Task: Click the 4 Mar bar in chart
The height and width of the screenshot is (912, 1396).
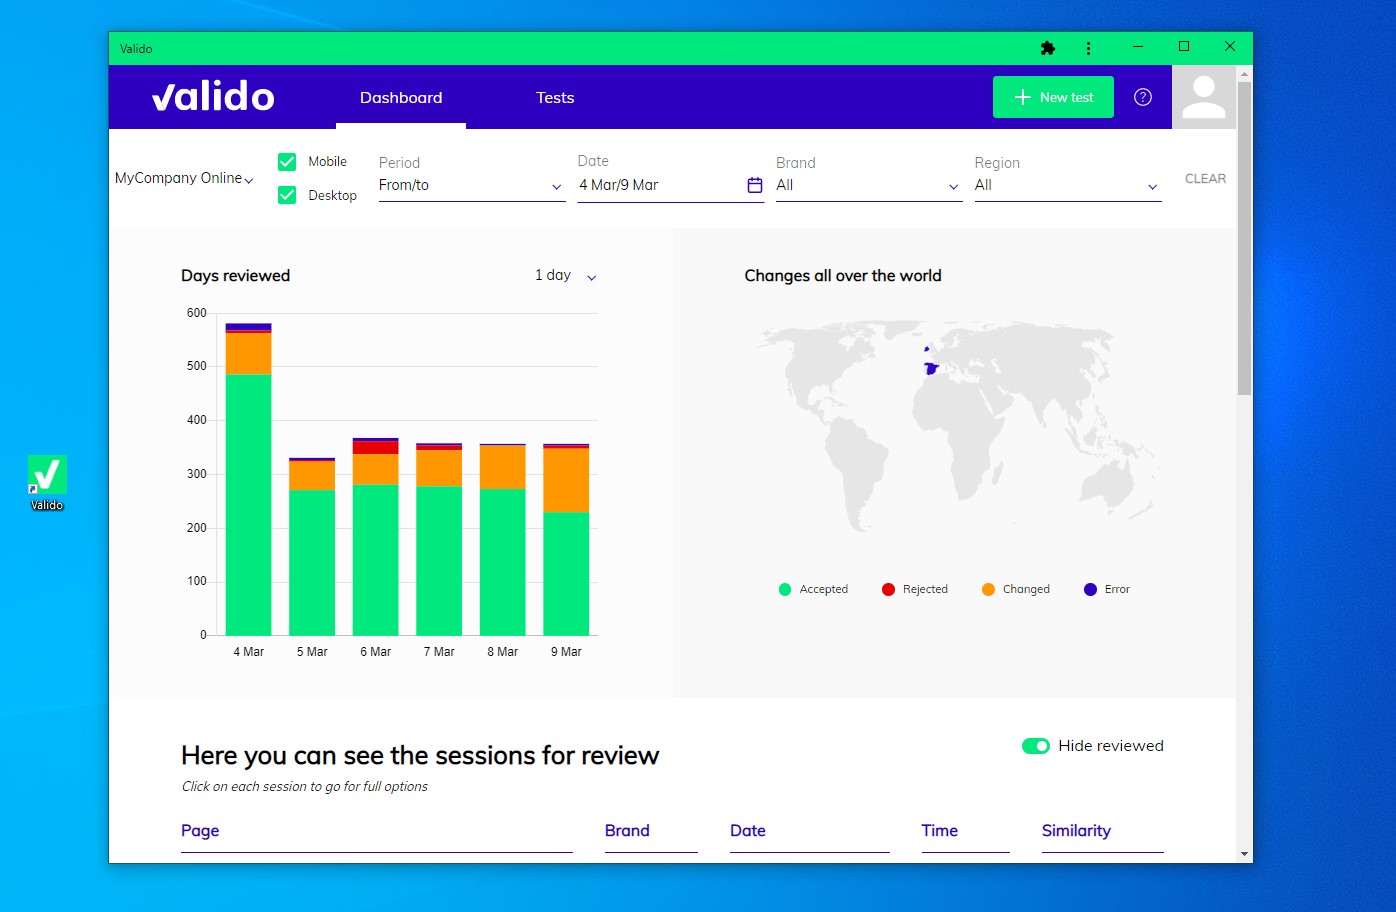Action: point(249,479)
